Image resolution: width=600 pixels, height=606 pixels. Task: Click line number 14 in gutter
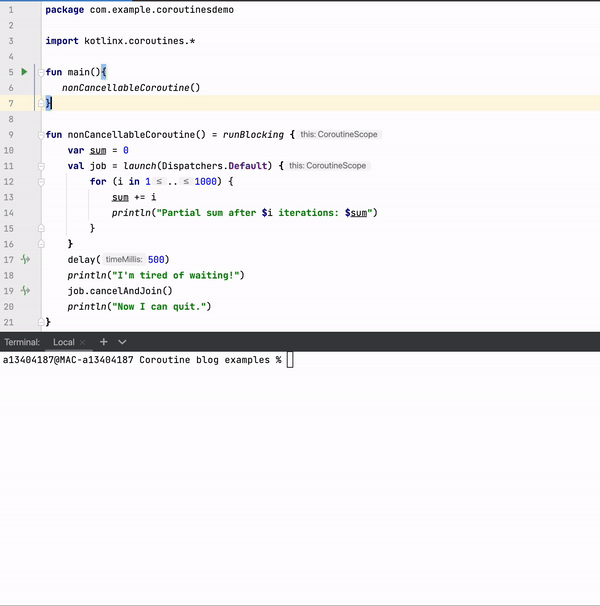click(9, 197)
